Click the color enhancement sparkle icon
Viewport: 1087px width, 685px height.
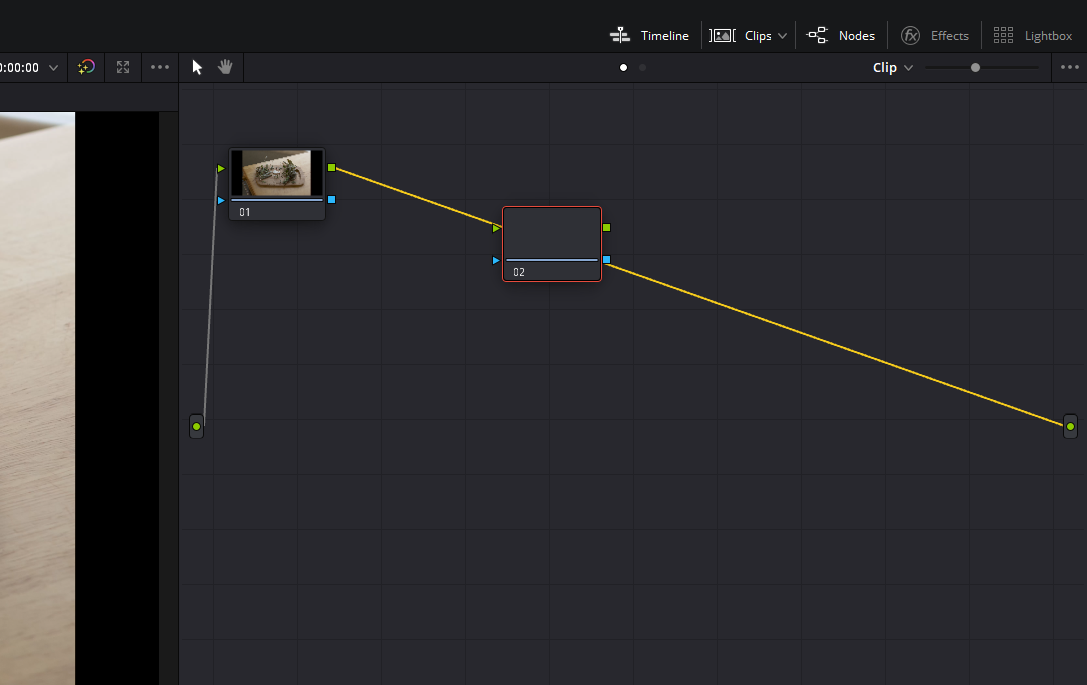click(x=87, y=67)
